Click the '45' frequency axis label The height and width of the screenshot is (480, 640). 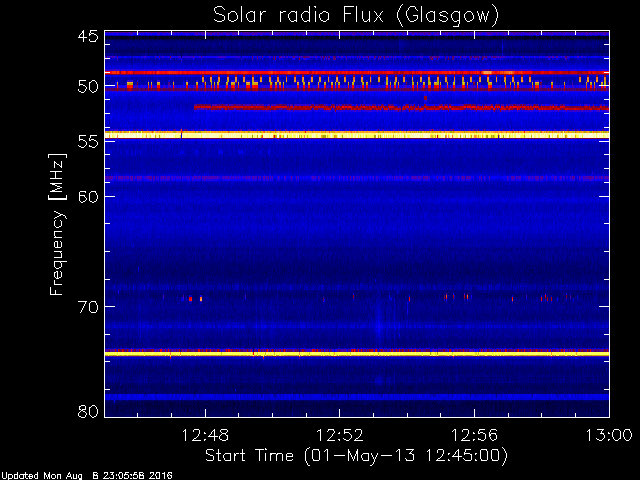[x=88, y=37]
